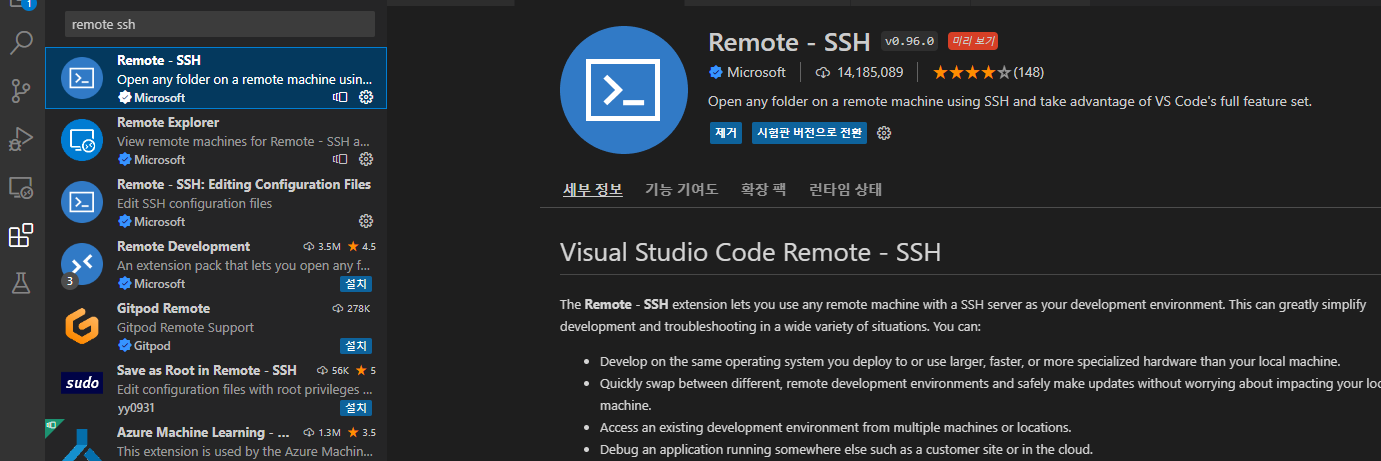Select the Azure Machine Learning entry title

[x=204, y=432]
